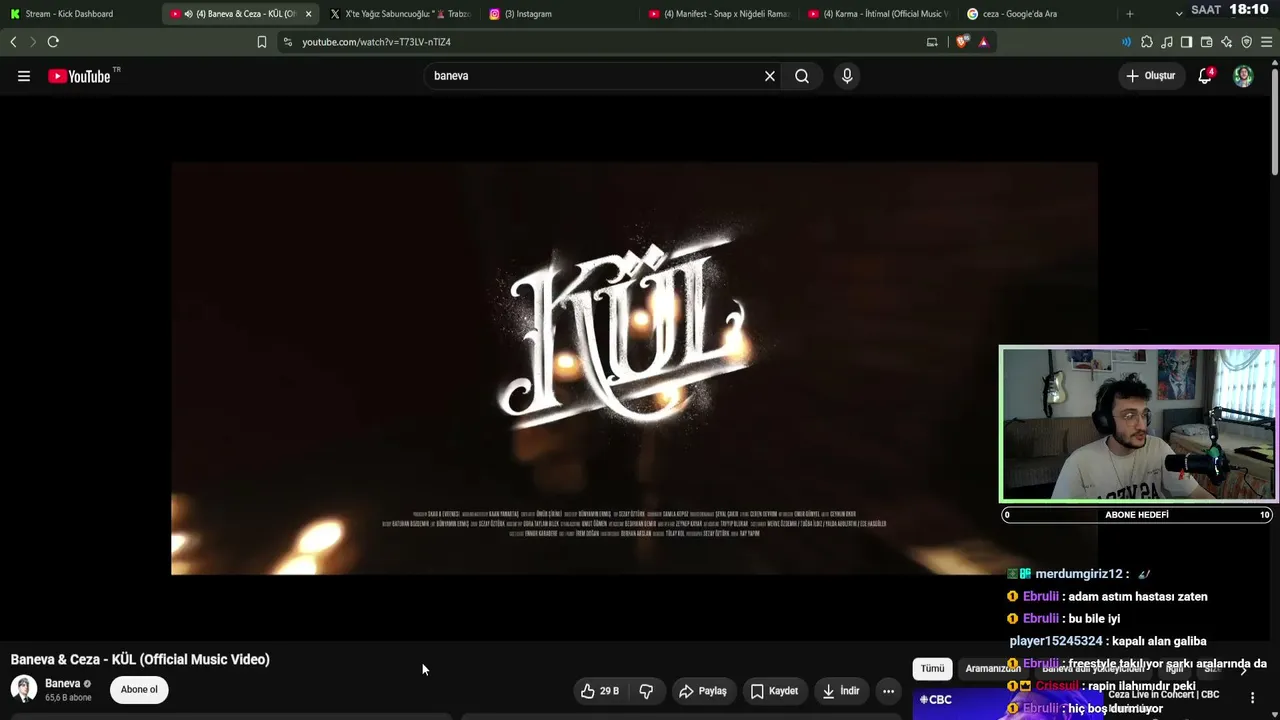The height and width of the screenshot is (720, 1280).
Task: Click the address bar URL
Action: pos(376,42)
